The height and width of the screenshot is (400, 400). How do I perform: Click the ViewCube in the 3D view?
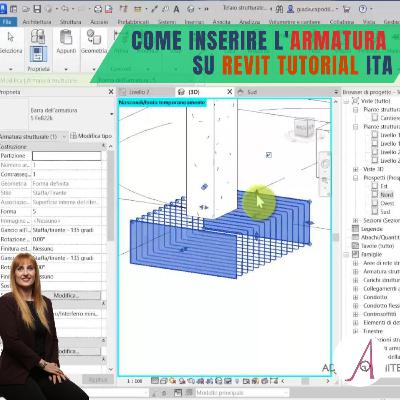pyautogui.click(x=304, y=128)
